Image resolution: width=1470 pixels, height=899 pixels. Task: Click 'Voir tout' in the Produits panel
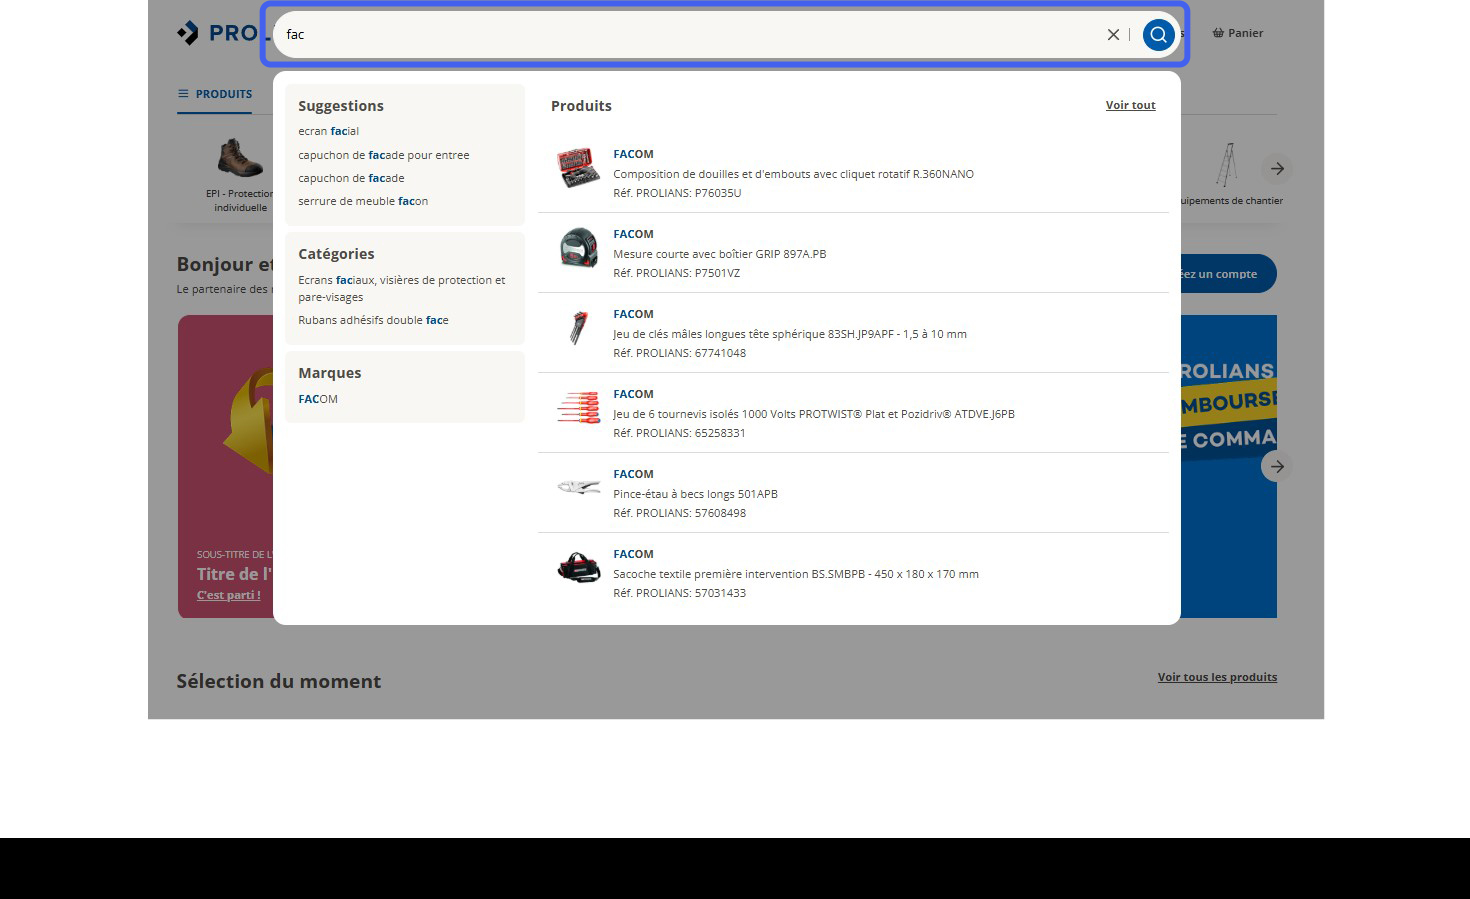pos(1130,105)
